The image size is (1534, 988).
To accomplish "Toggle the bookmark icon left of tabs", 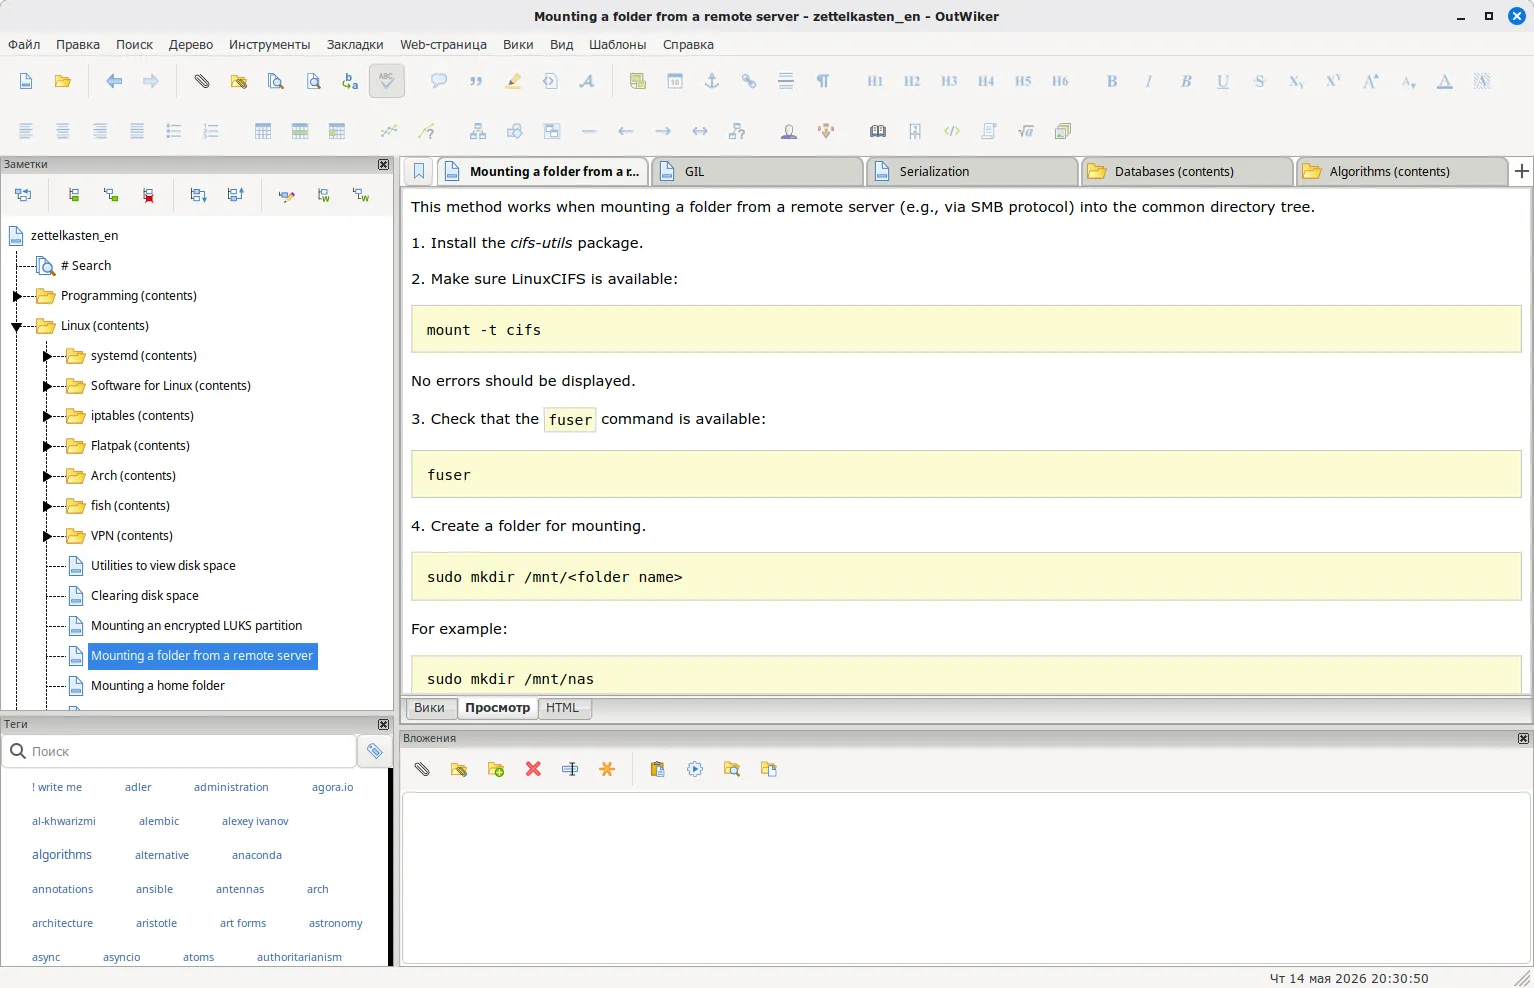I will point(419,172).
